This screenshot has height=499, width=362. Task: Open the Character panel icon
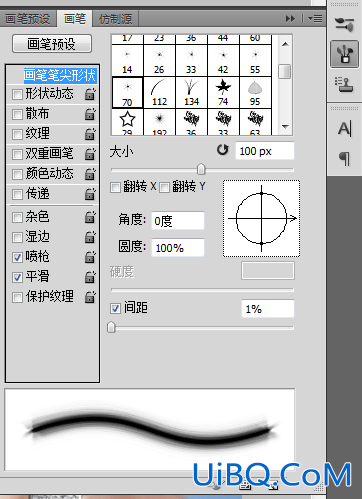[x=345, y=128]
